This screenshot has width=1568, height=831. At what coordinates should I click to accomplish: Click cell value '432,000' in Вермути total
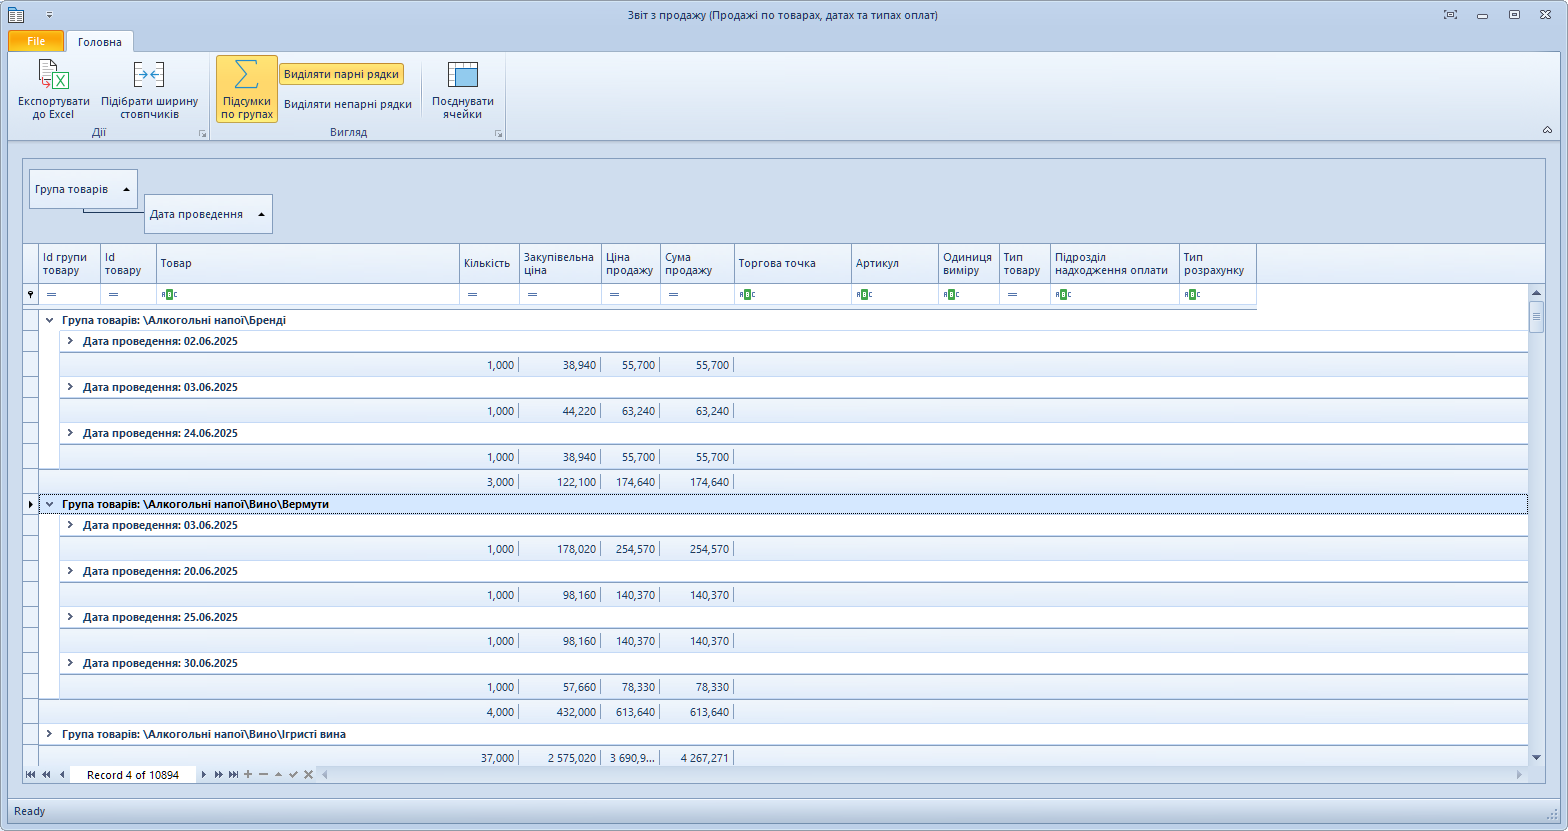click(x=575, y=712)
